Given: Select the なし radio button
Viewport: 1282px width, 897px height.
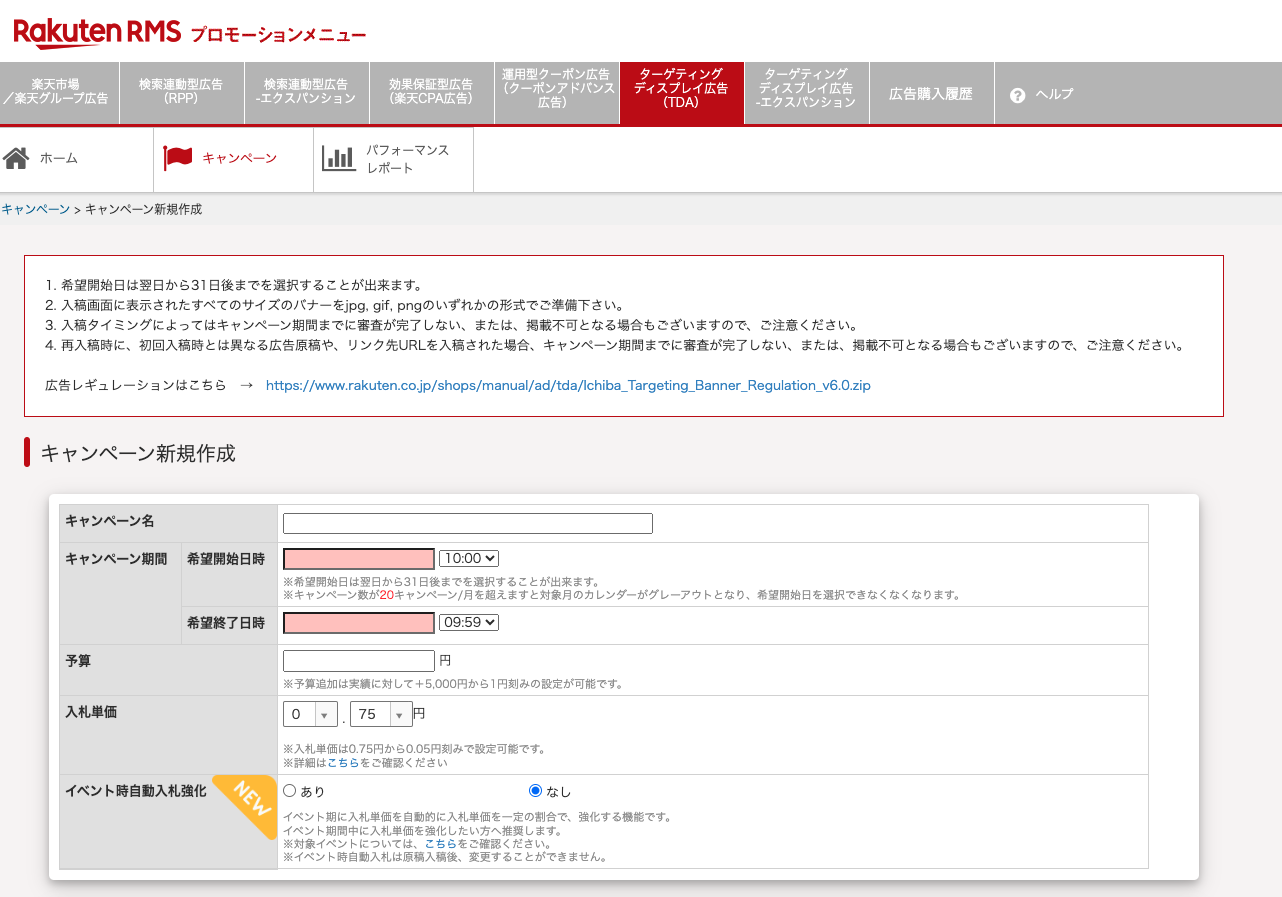Looking at the screenshot, I should (535, 790).
